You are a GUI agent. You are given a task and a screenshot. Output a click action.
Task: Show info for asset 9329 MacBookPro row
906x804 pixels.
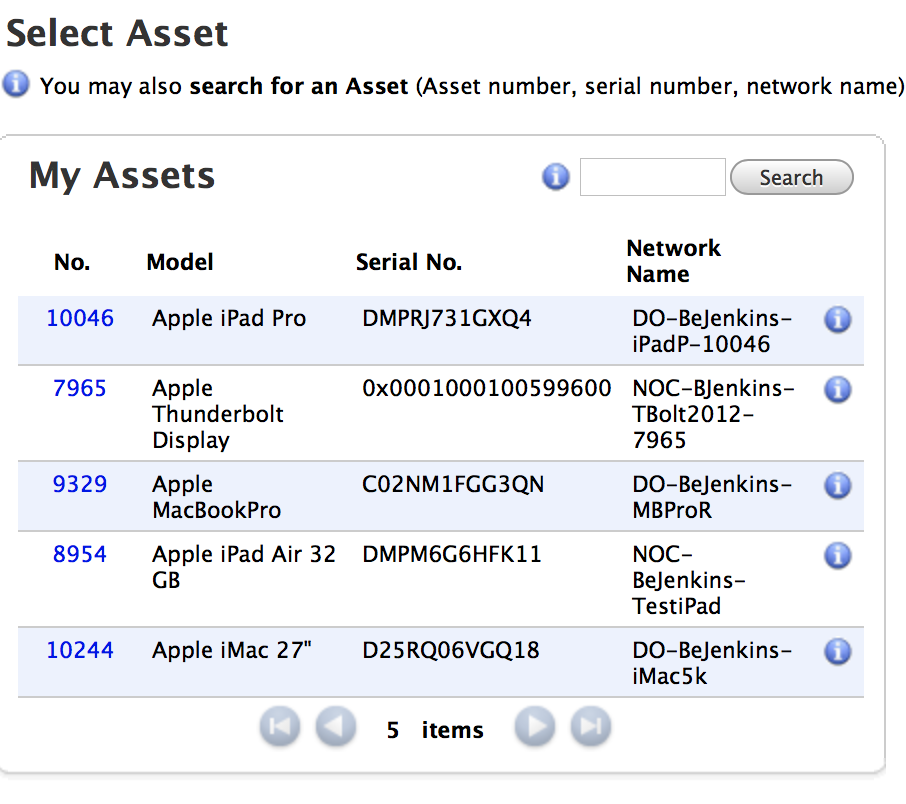(x=837, y=486)
